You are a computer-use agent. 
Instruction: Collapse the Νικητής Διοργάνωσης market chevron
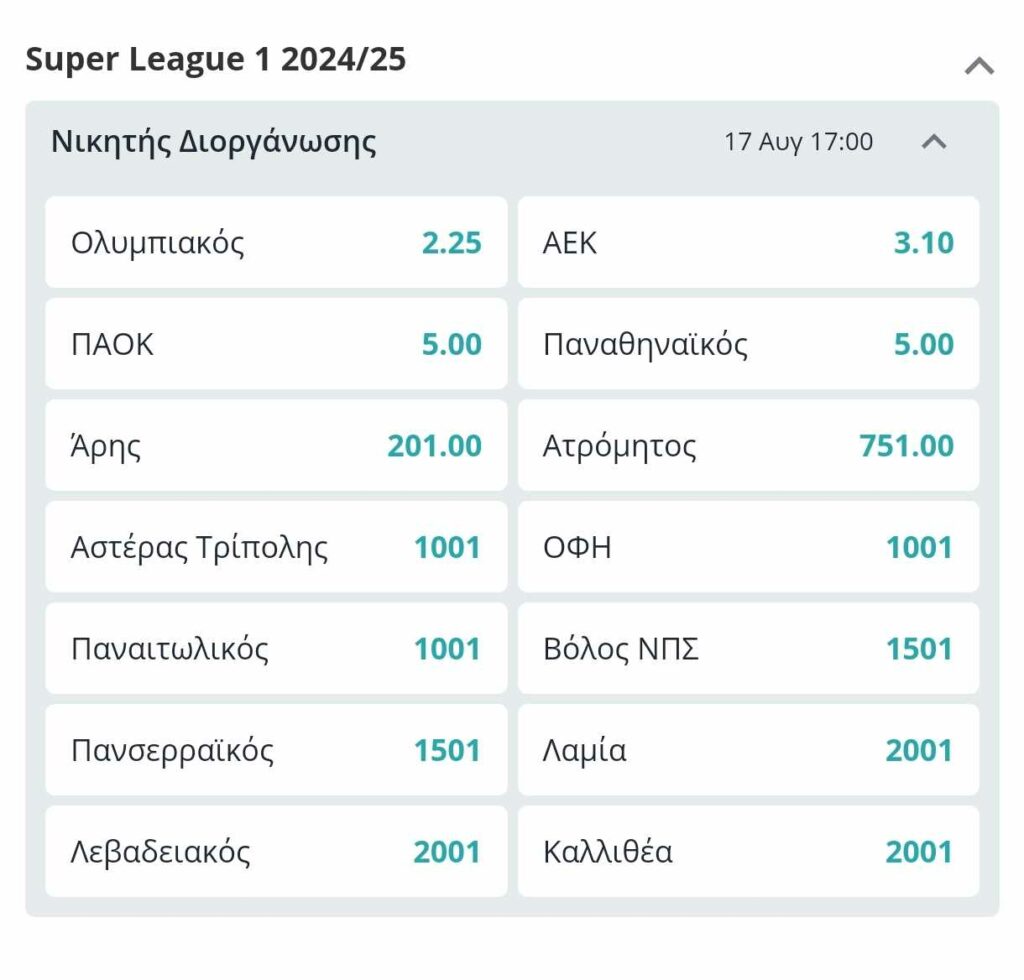coord(933,142)
